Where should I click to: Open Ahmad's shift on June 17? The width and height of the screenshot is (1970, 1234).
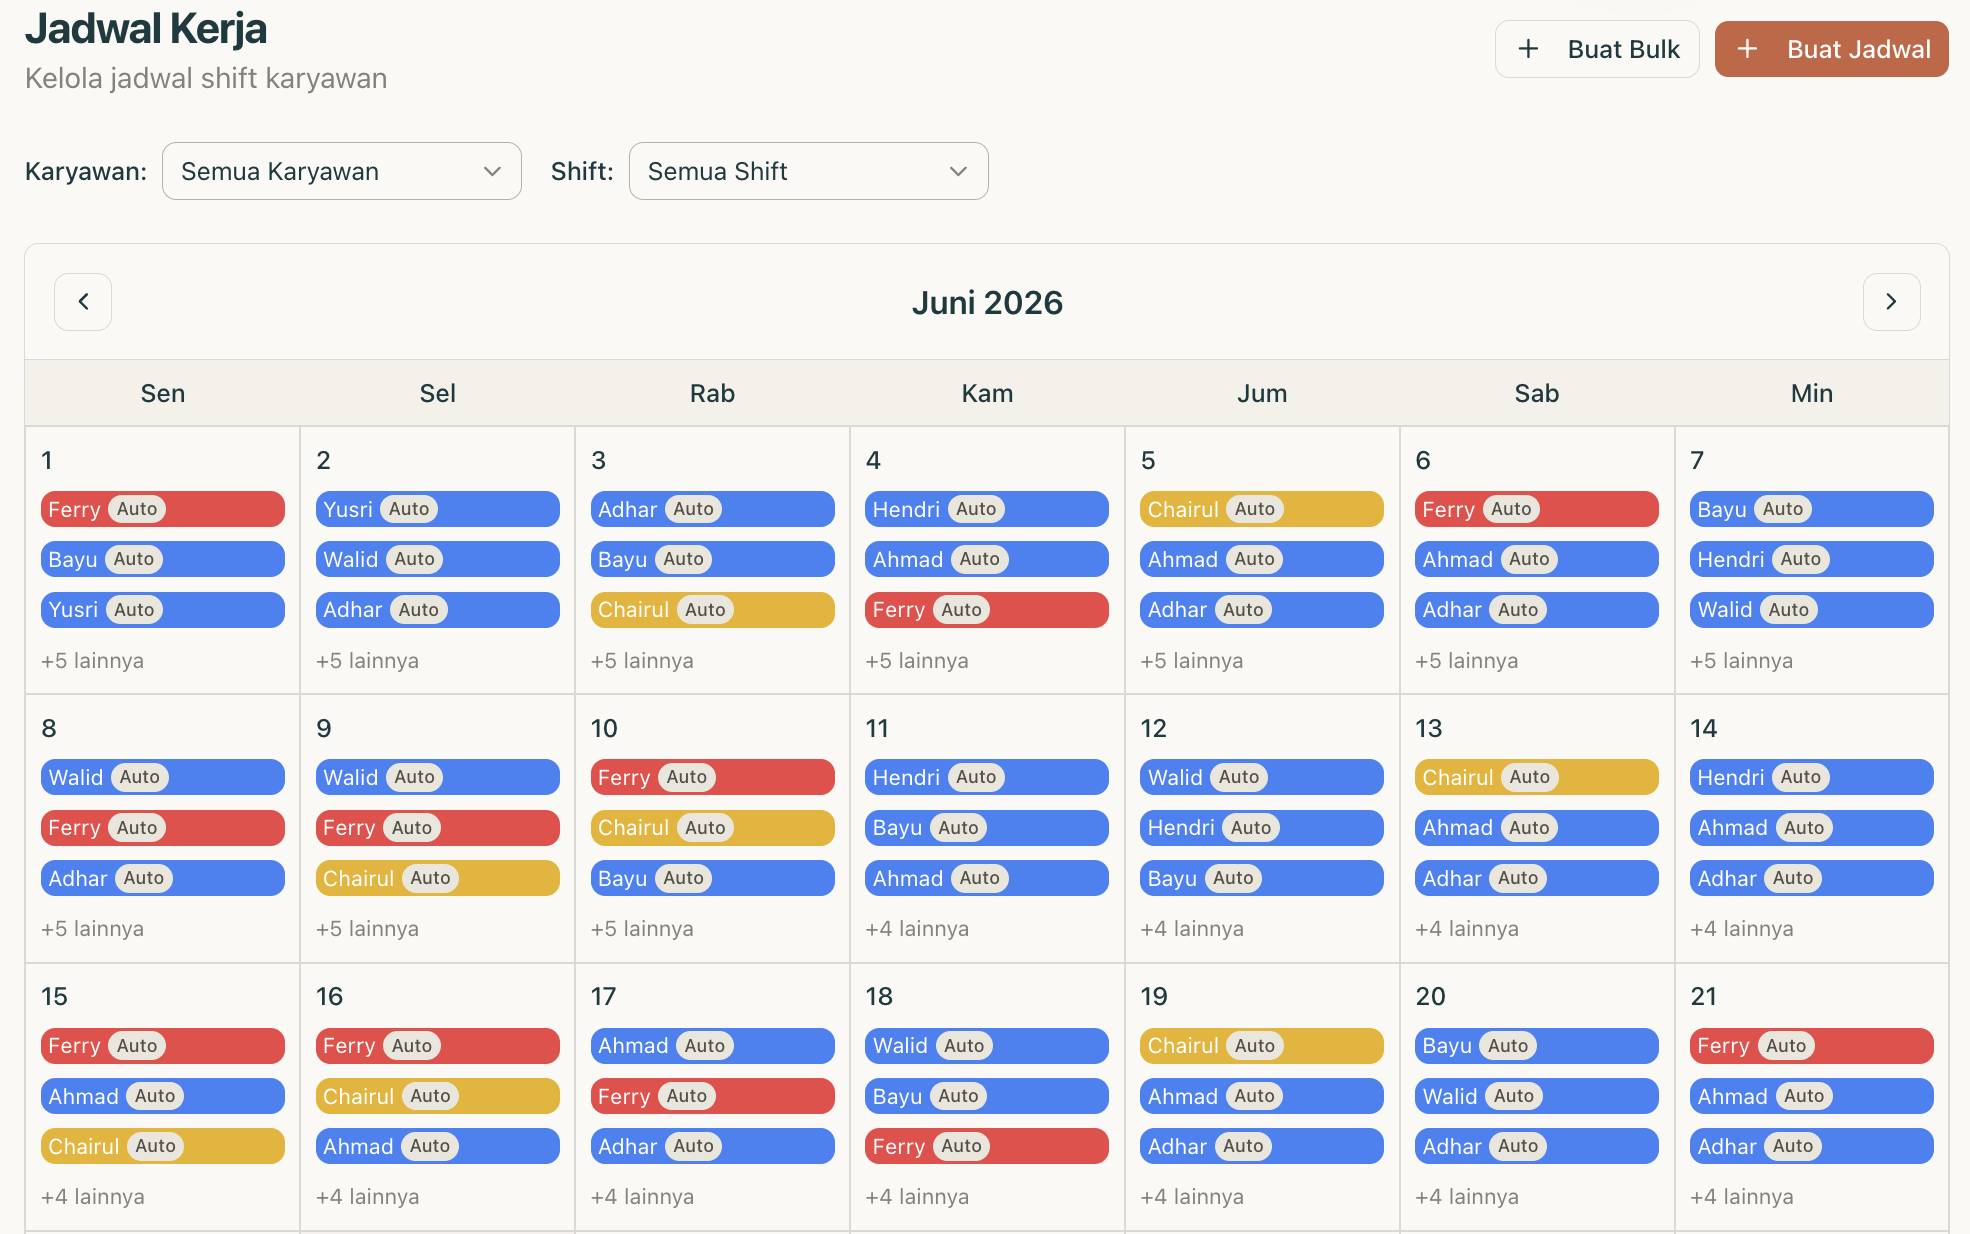(713, 1046)
